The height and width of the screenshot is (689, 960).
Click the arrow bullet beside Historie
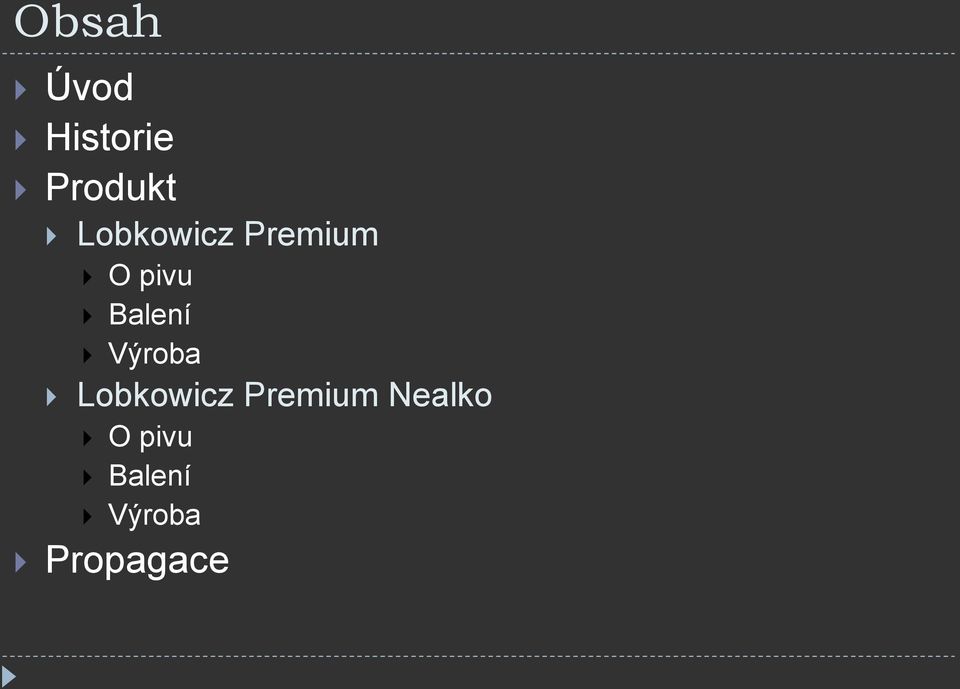coord(21,140)
